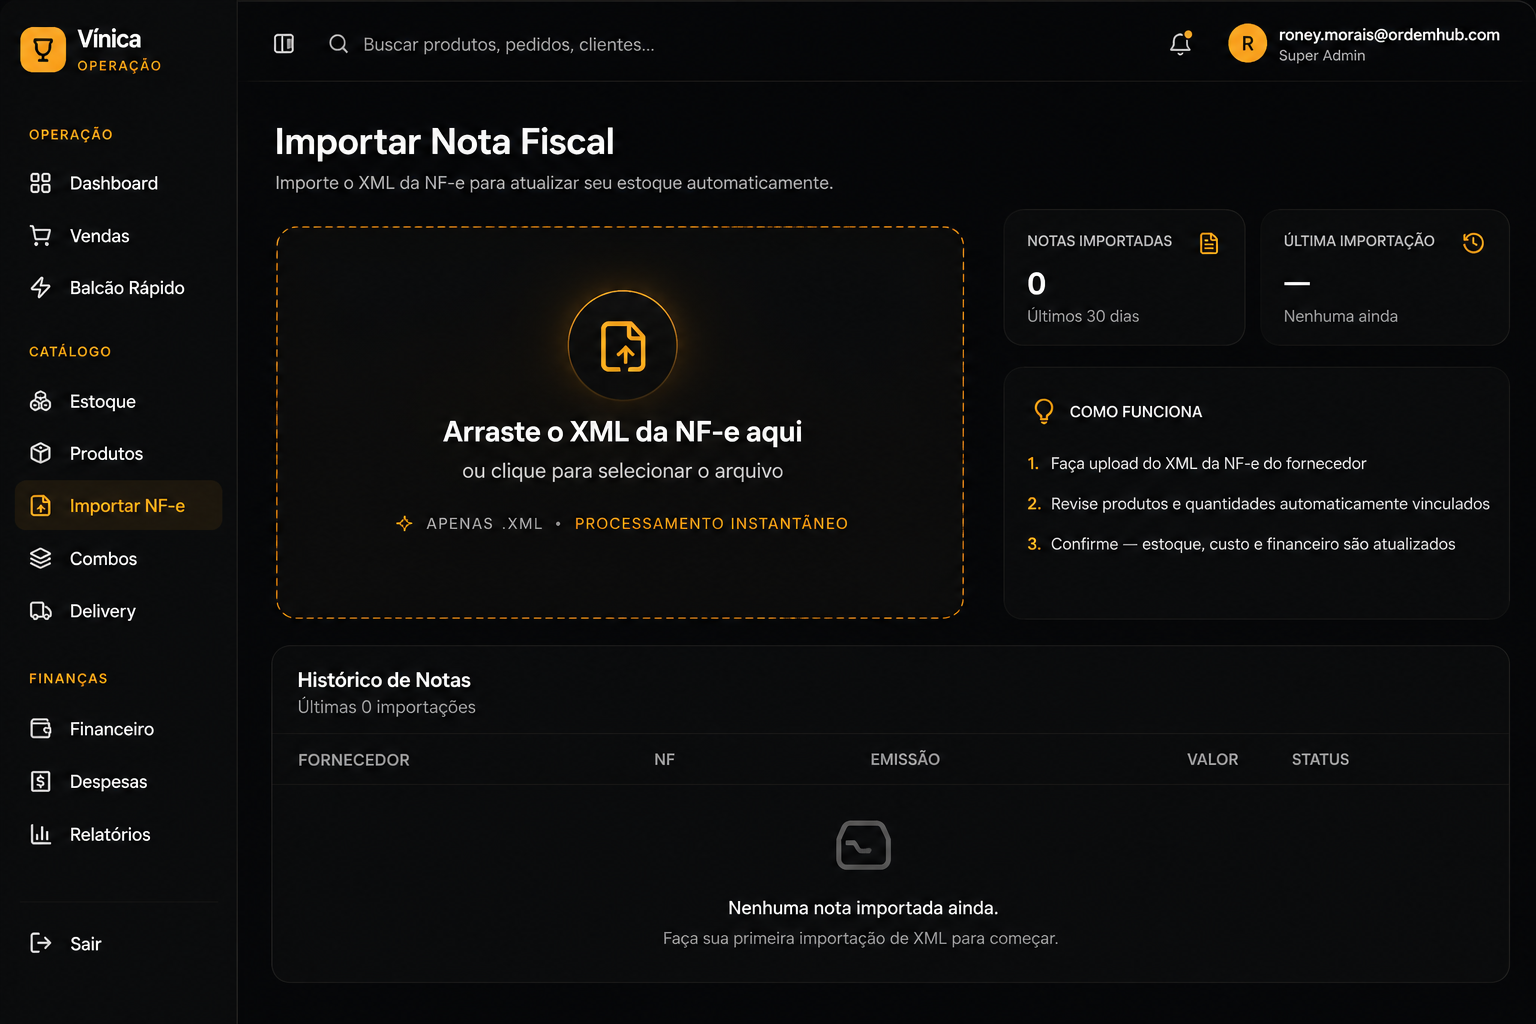Go to Vendas page

click(x=118, y=236)
